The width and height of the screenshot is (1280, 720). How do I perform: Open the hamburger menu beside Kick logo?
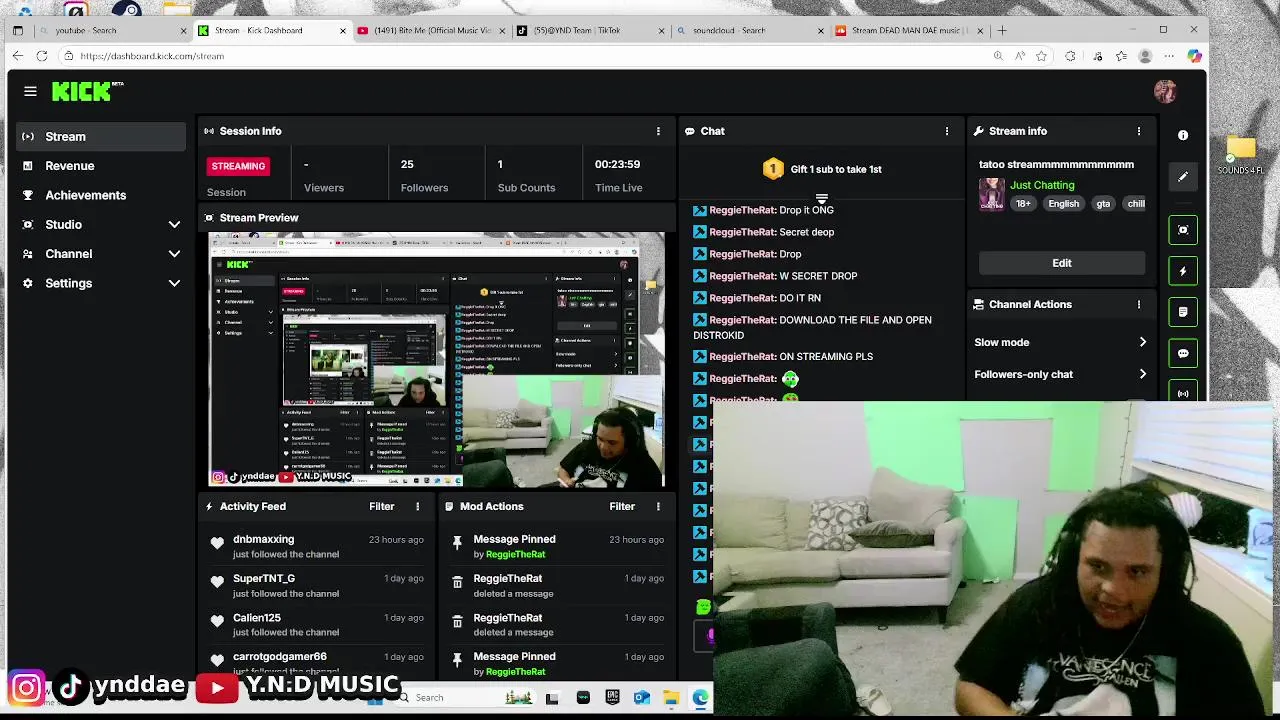point(30,91)
